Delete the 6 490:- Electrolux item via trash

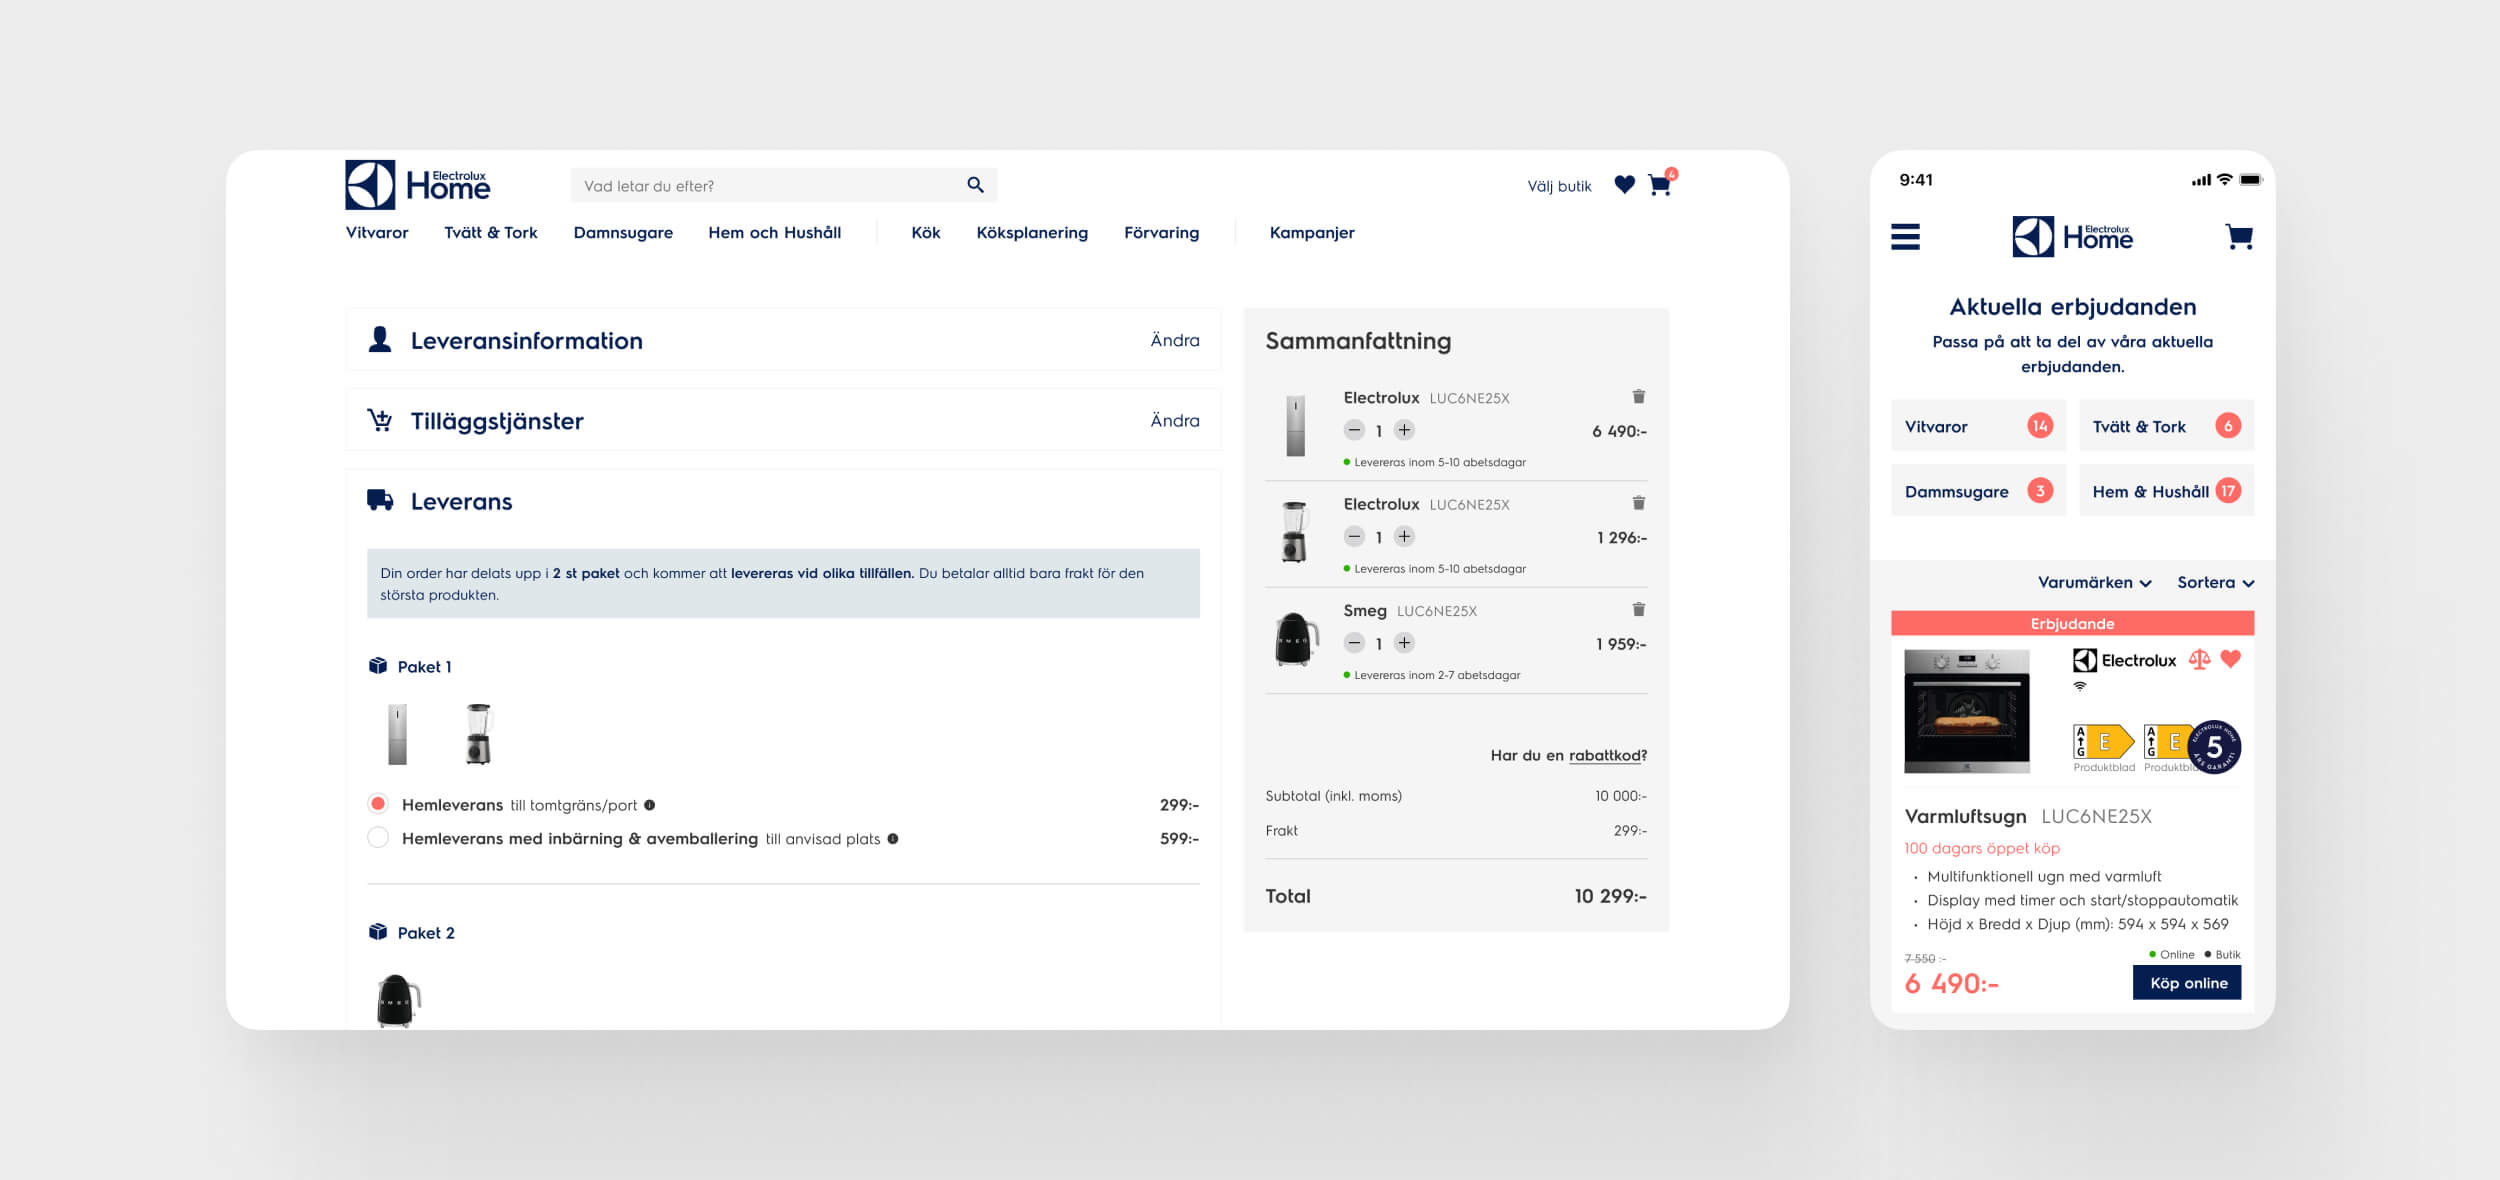tap(1639, 397)
